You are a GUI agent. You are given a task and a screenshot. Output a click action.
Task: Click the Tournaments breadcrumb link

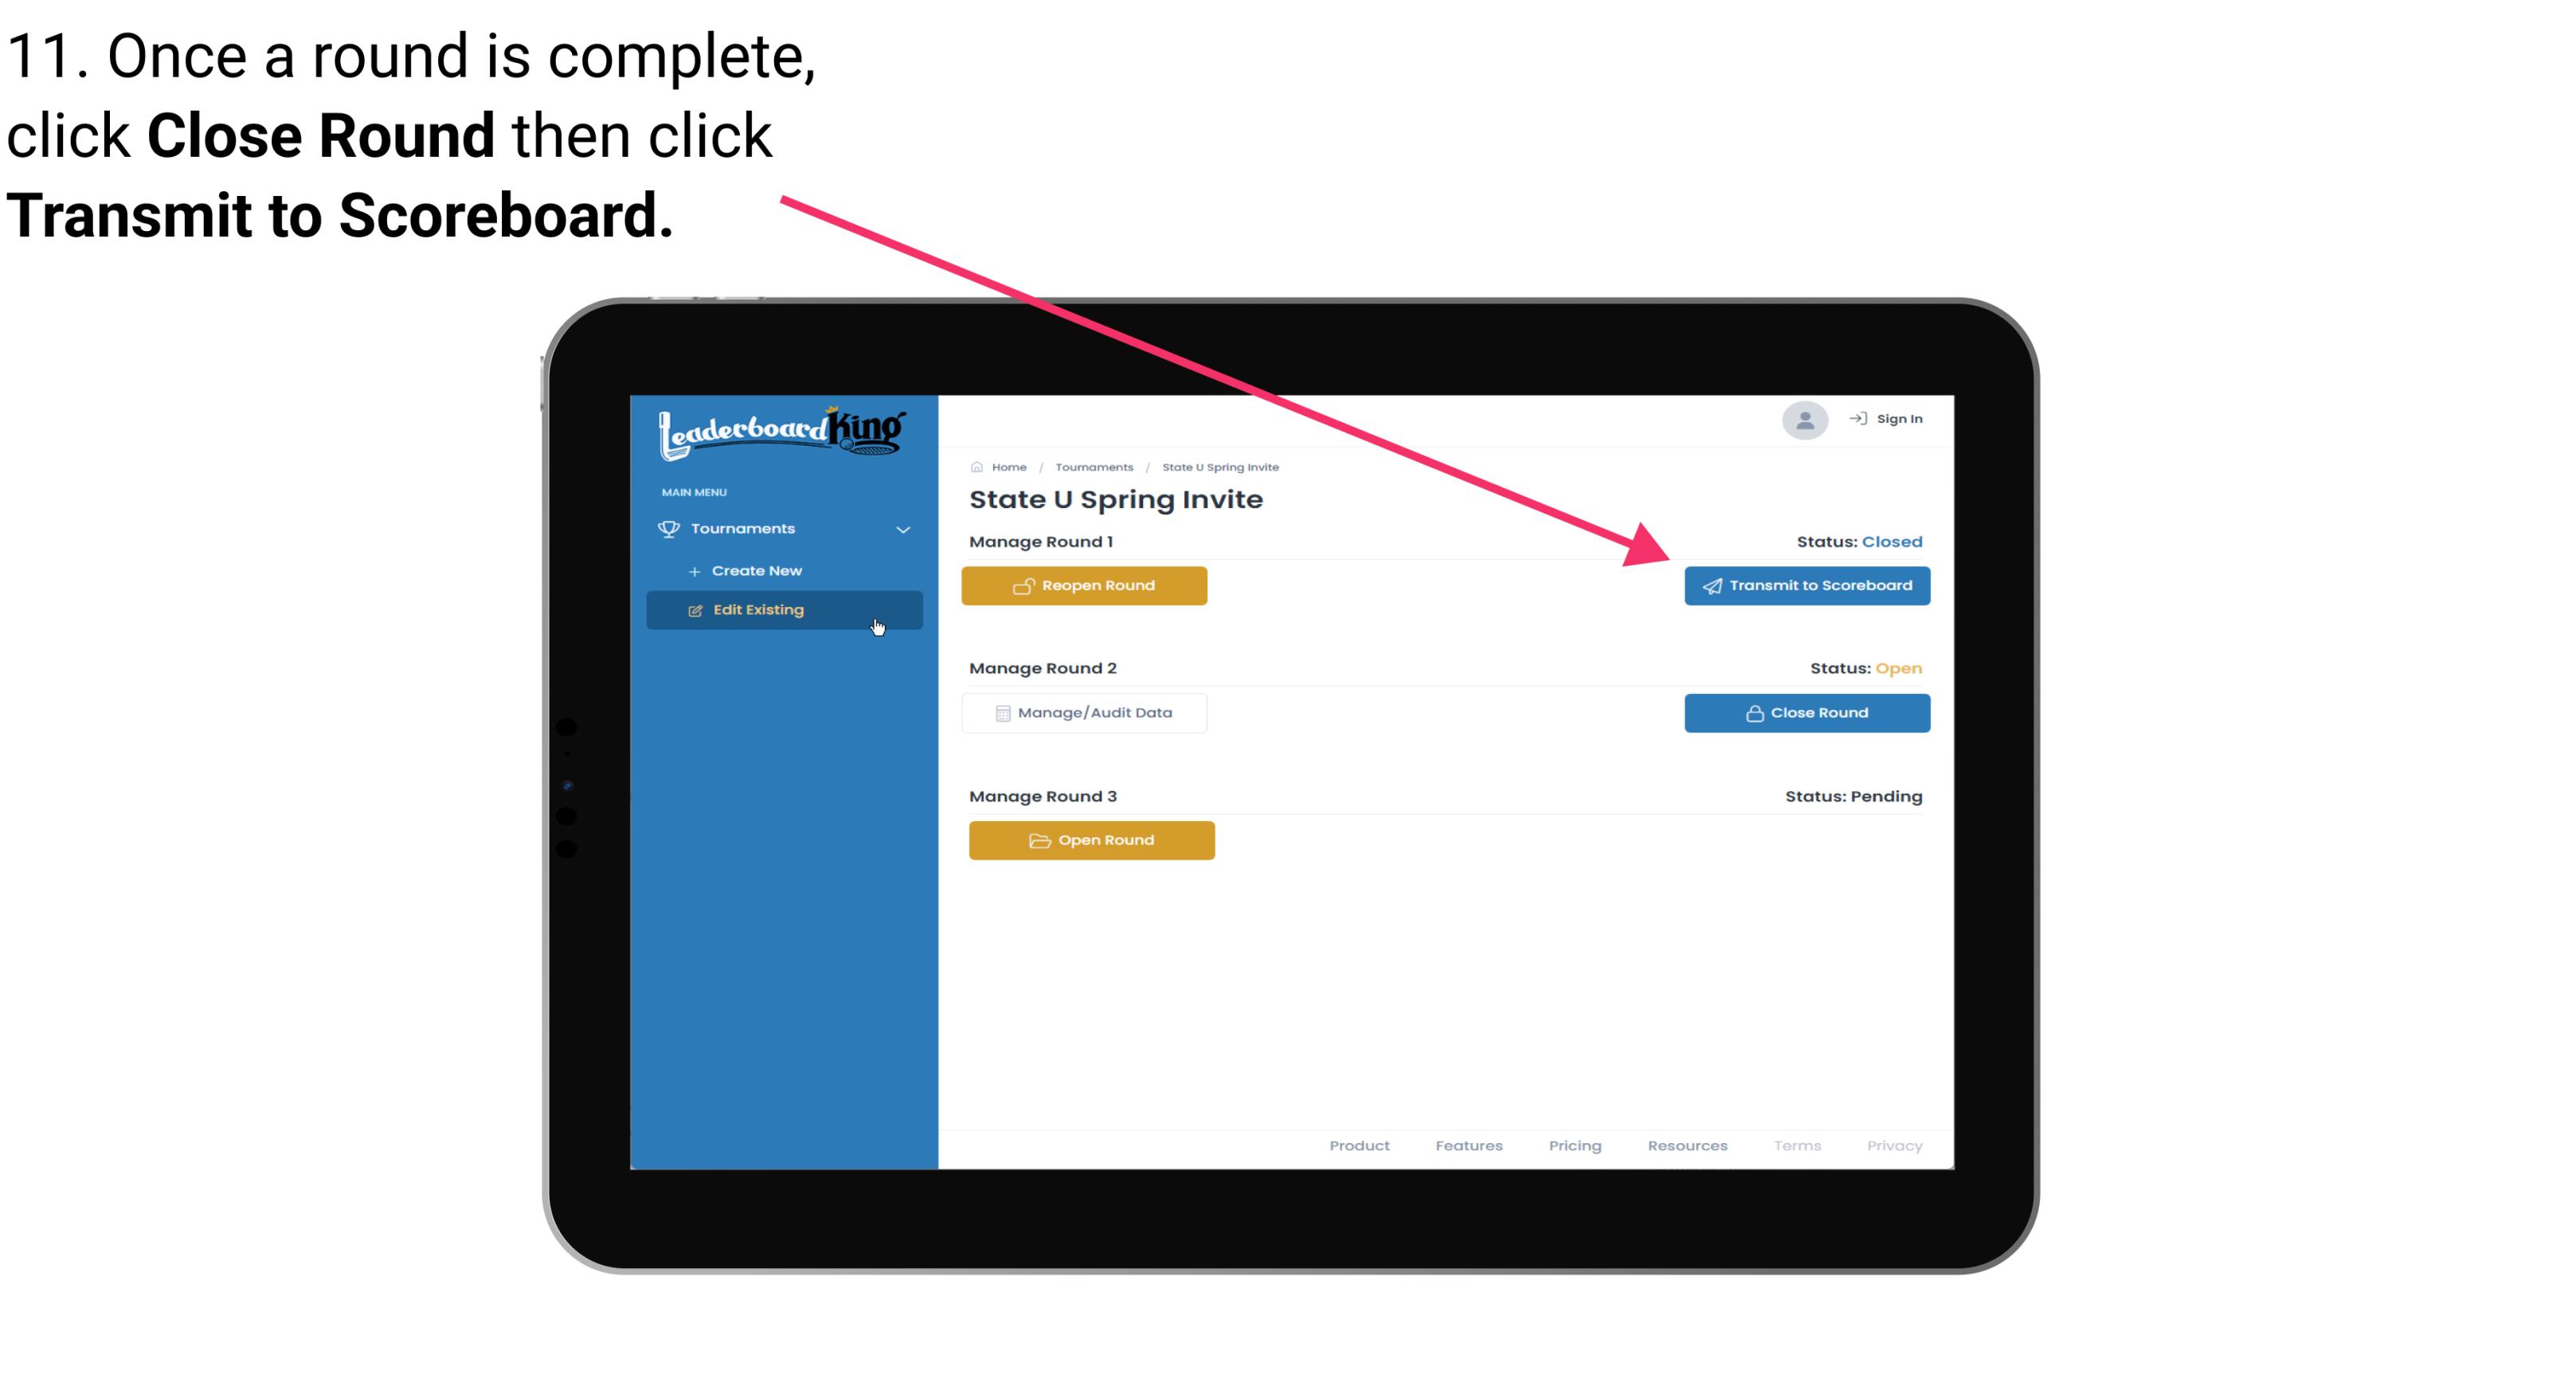pos(1092,466)
